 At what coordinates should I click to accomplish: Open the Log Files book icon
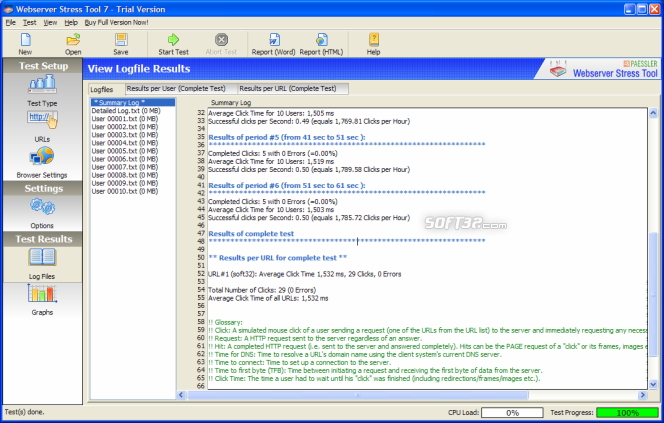click(x=42, y=264)
